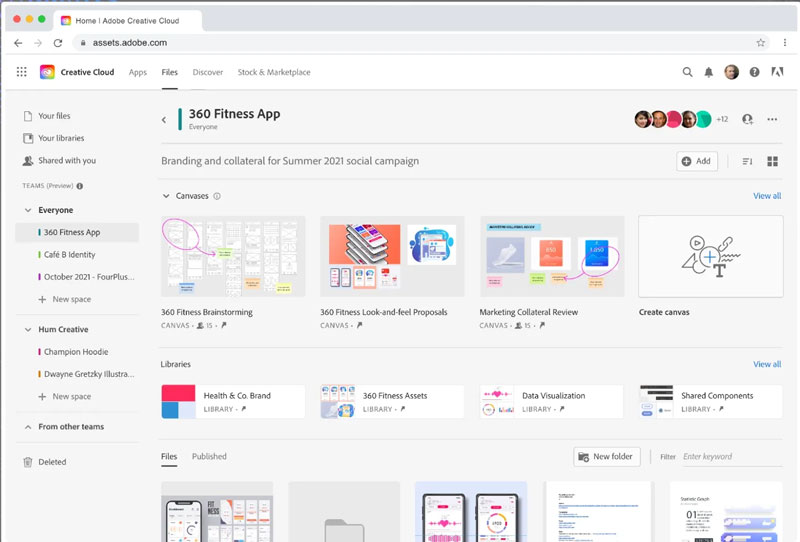800x542 pixels.
Task: Collapse the Everyone team section
Action: click(28, 210)
